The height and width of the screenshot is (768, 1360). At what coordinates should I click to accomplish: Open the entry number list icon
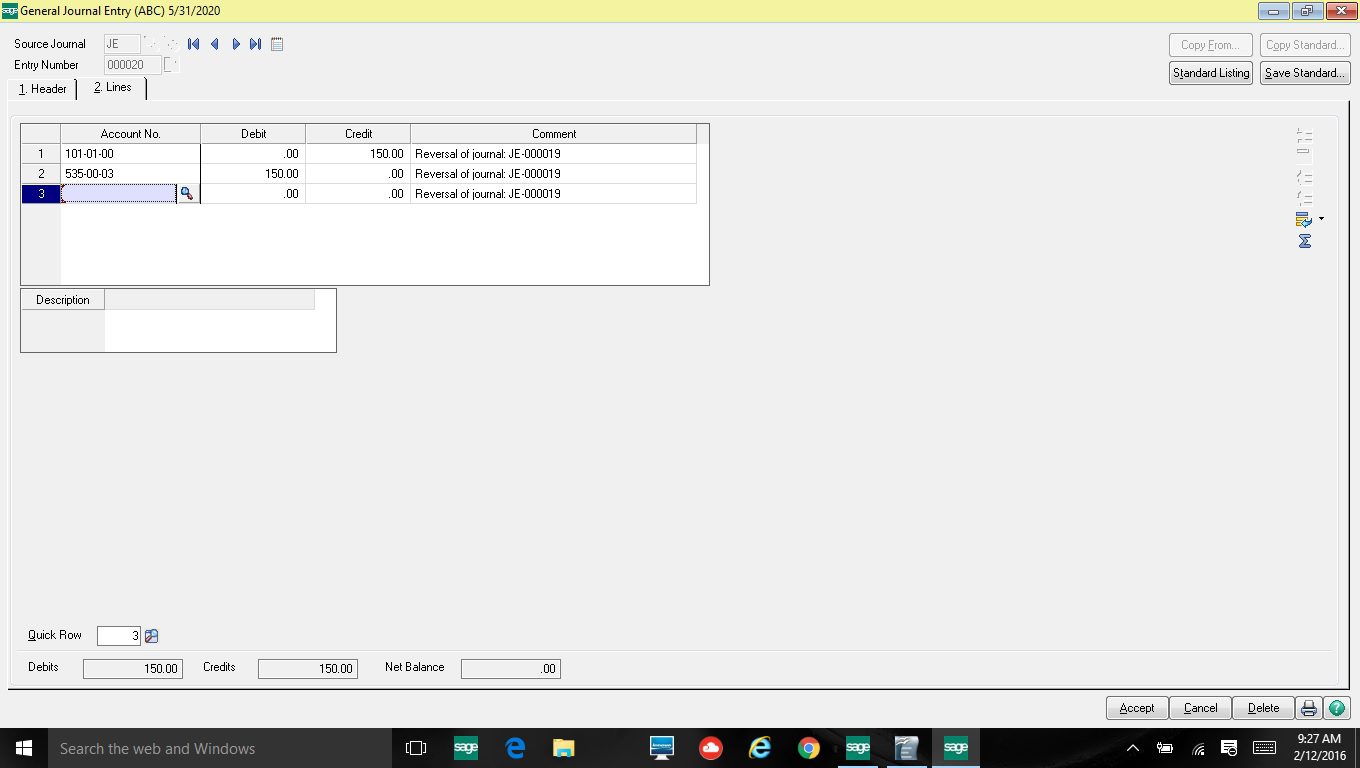(x=276, y=44)
